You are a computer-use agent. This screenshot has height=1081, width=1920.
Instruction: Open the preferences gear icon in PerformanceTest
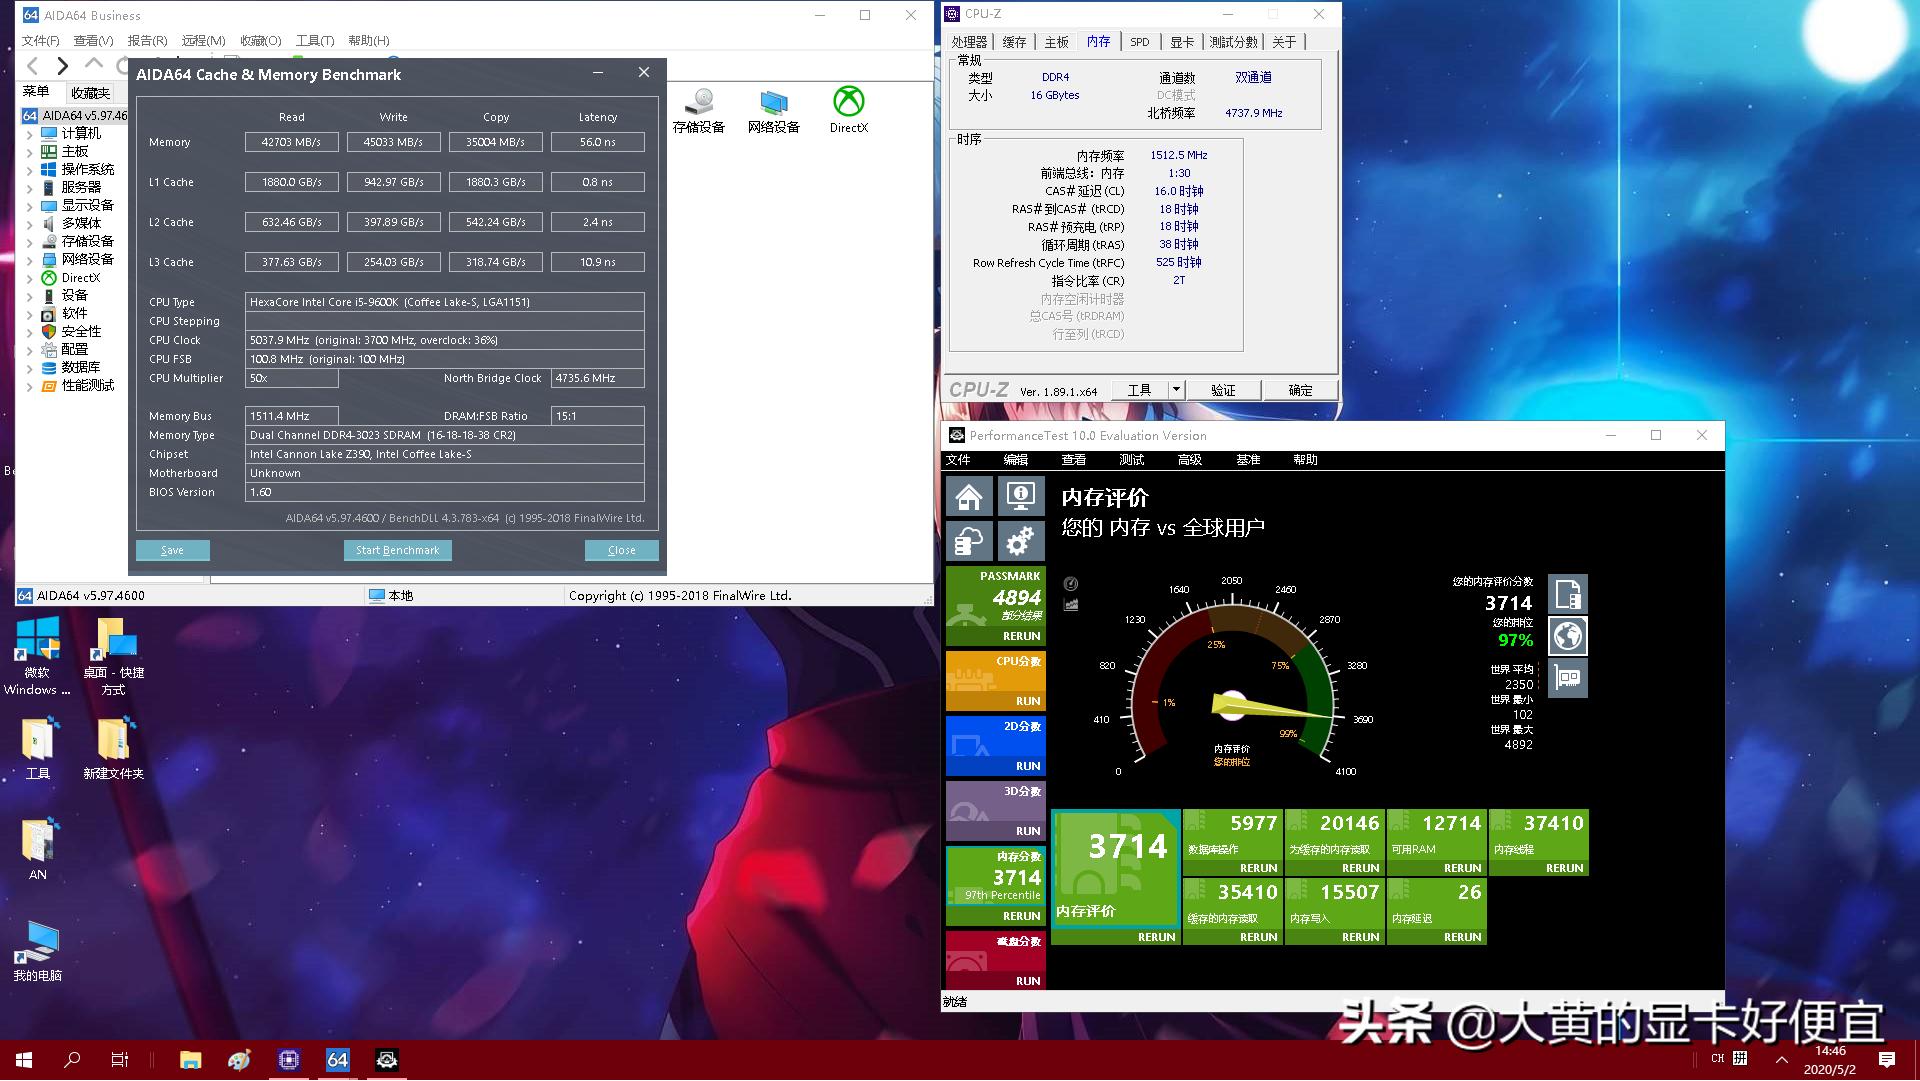[1020, 540]
